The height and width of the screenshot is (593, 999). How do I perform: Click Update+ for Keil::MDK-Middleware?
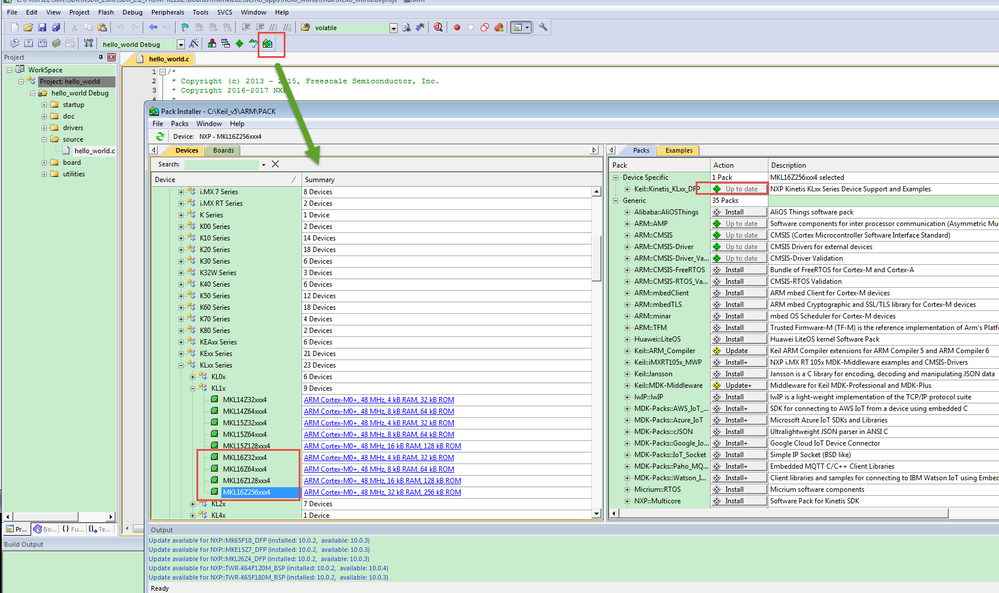coord(739,385)
